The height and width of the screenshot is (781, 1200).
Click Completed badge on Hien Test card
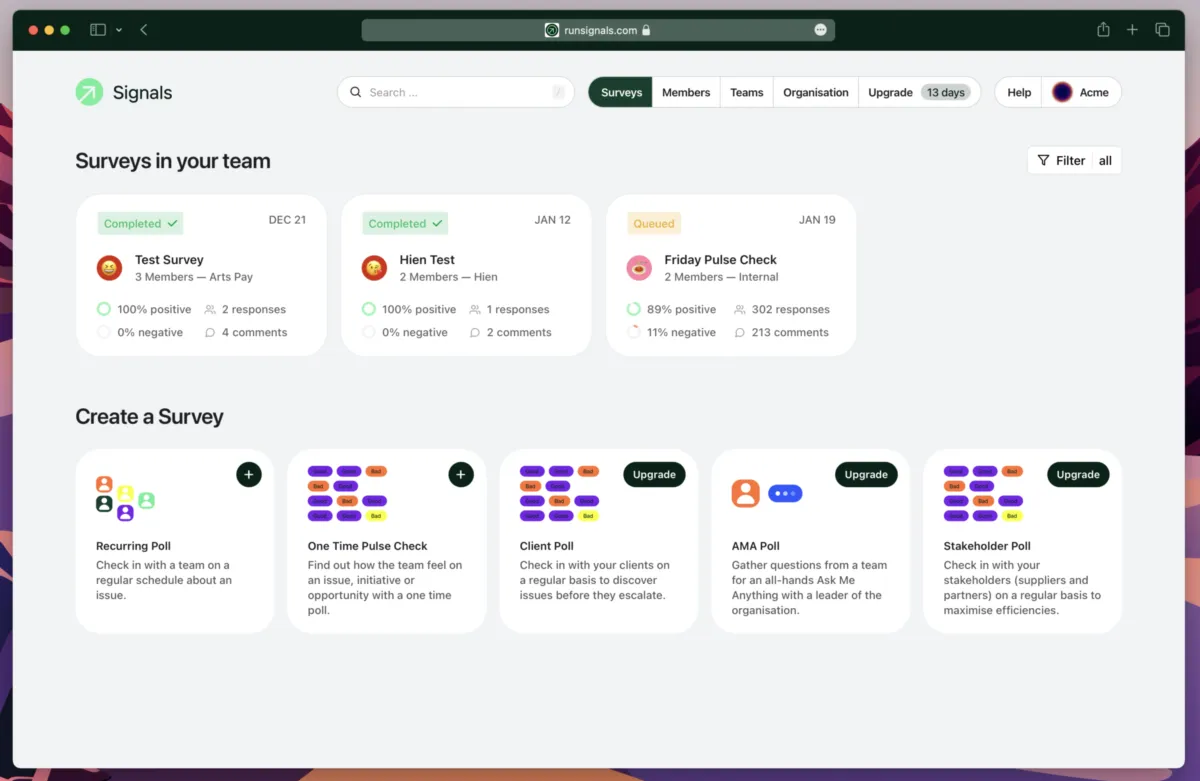(x=405, y=223)
